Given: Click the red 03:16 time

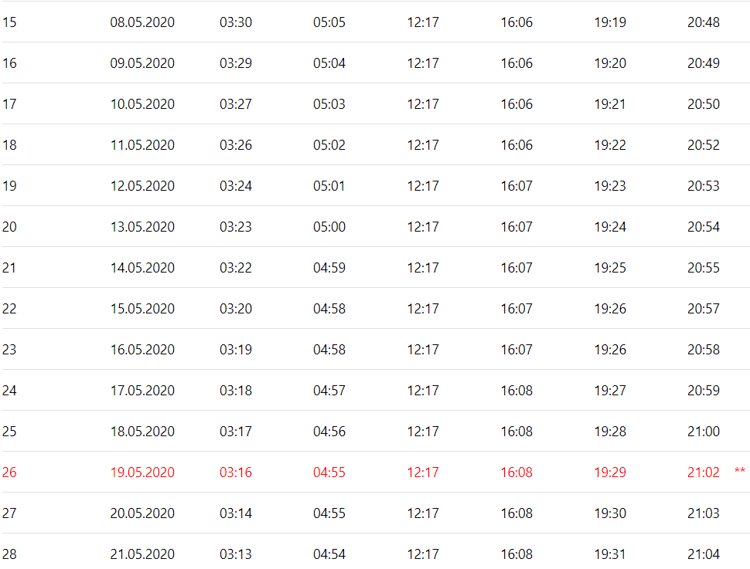Looking at the screenshot, I should coord(236,472).
